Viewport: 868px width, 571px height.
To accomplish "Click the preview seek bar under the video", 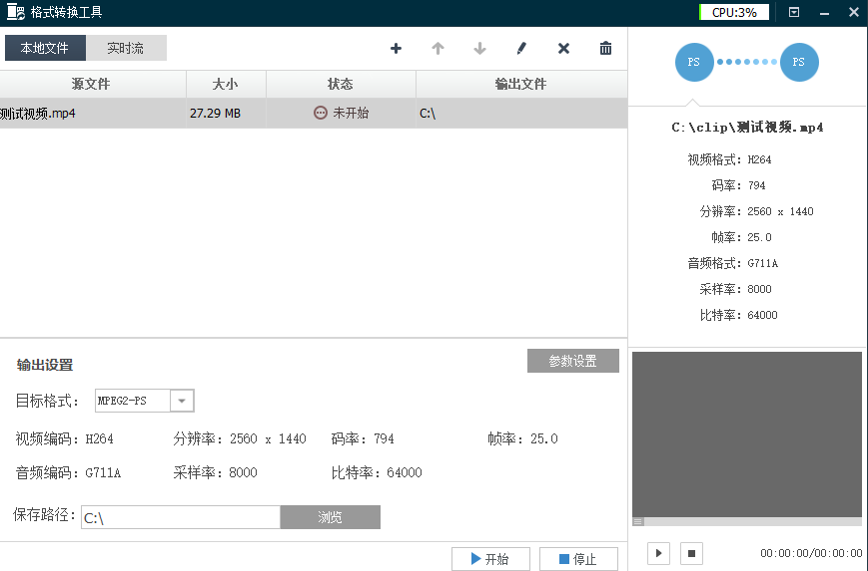I will (x=750, y=521).
